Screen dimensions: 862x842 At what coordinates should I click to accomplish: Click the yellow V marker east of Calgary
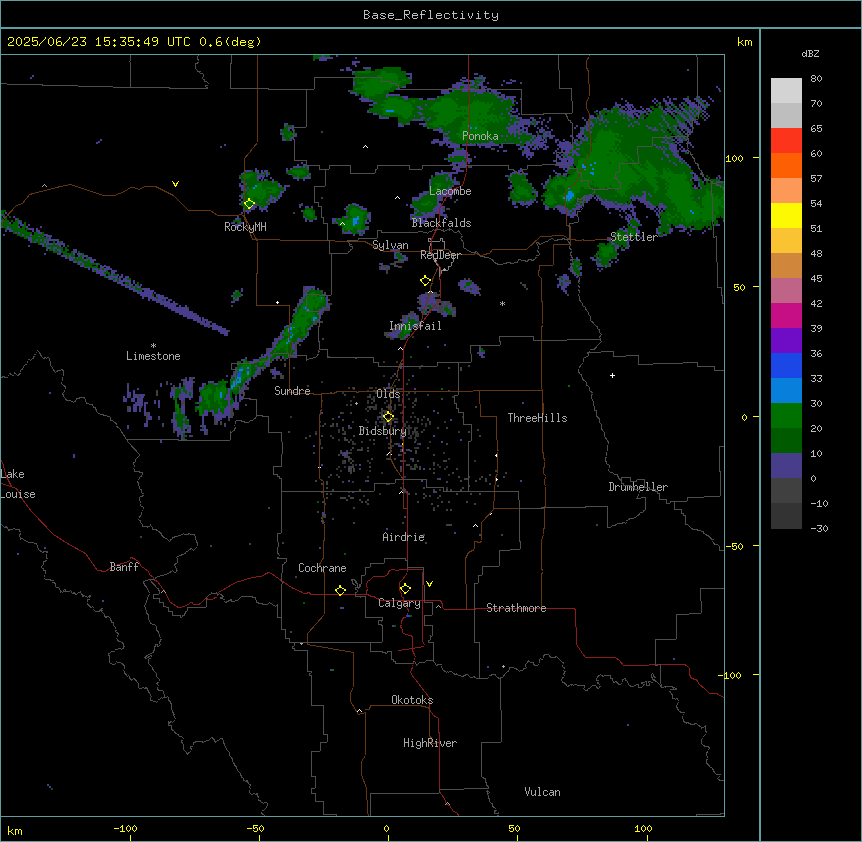click(x=429, y=584)
